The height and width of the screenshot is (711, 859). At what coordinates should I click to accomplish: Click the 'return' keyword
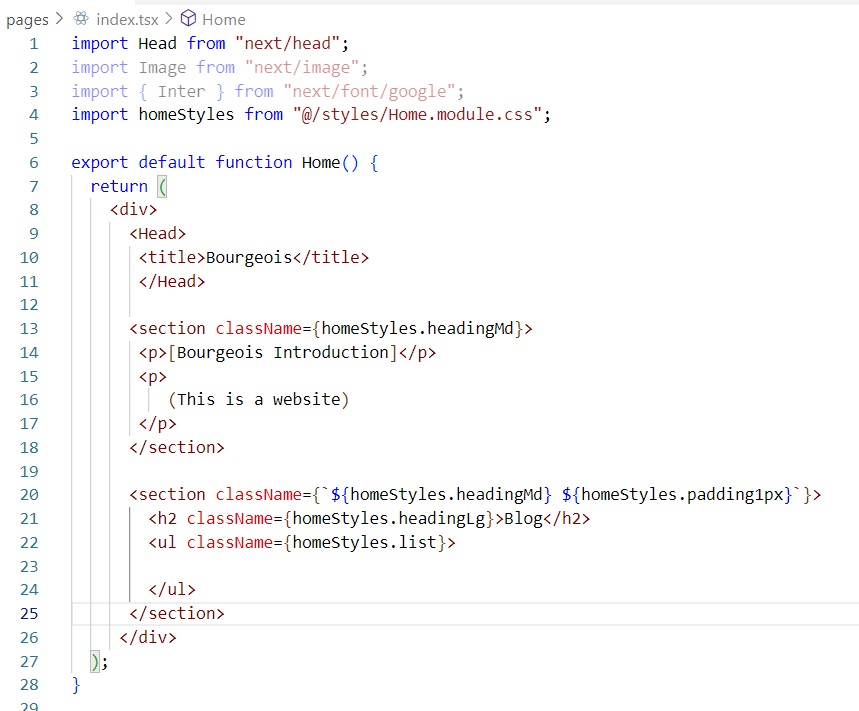tap(119, 186)
